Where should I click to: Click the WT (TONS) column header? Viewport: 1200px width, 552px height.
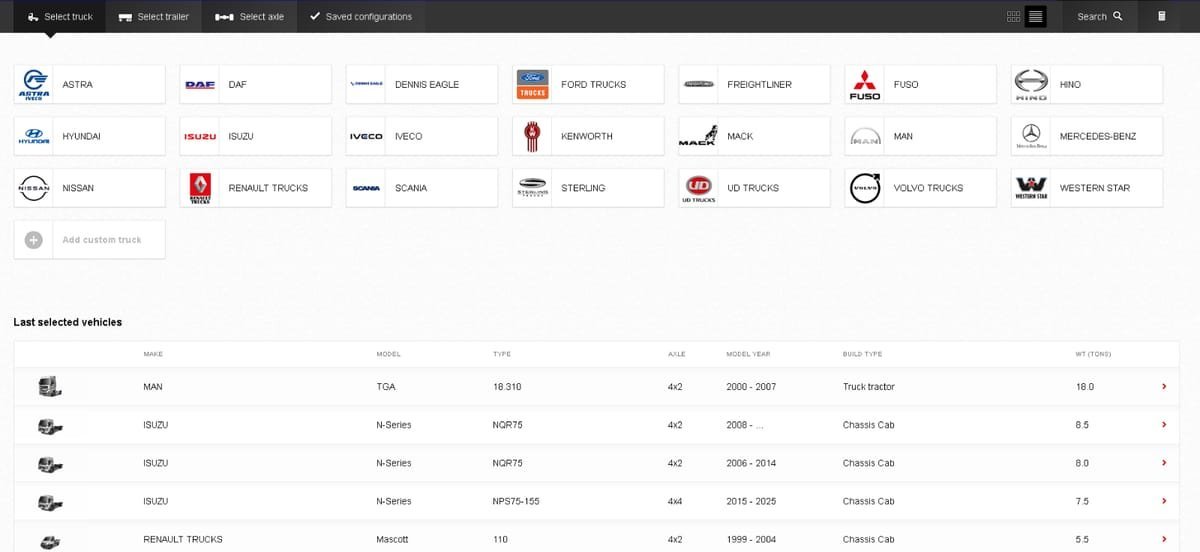pos(1093,354)
